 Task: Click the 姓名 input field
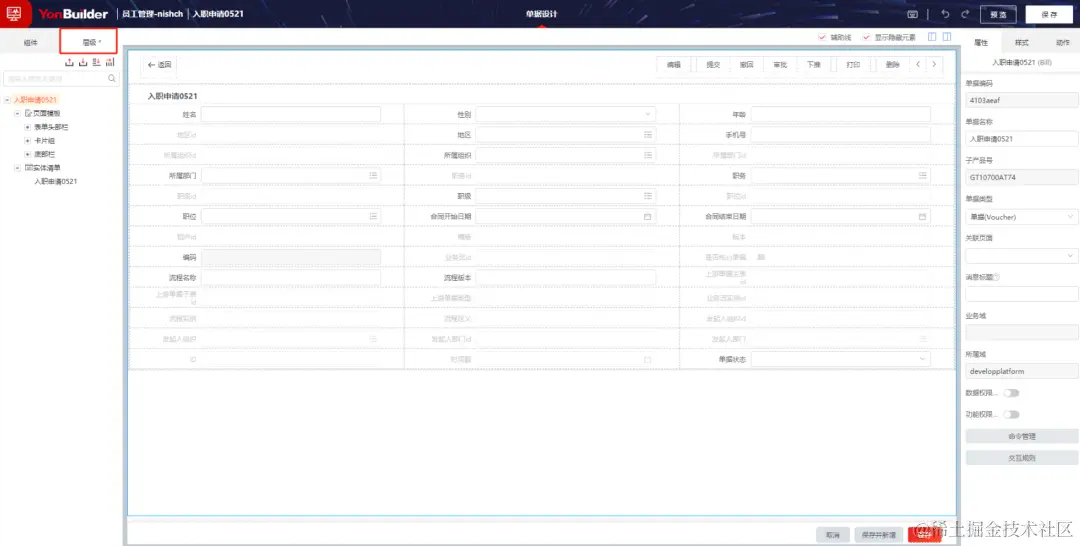coord(291,114)
